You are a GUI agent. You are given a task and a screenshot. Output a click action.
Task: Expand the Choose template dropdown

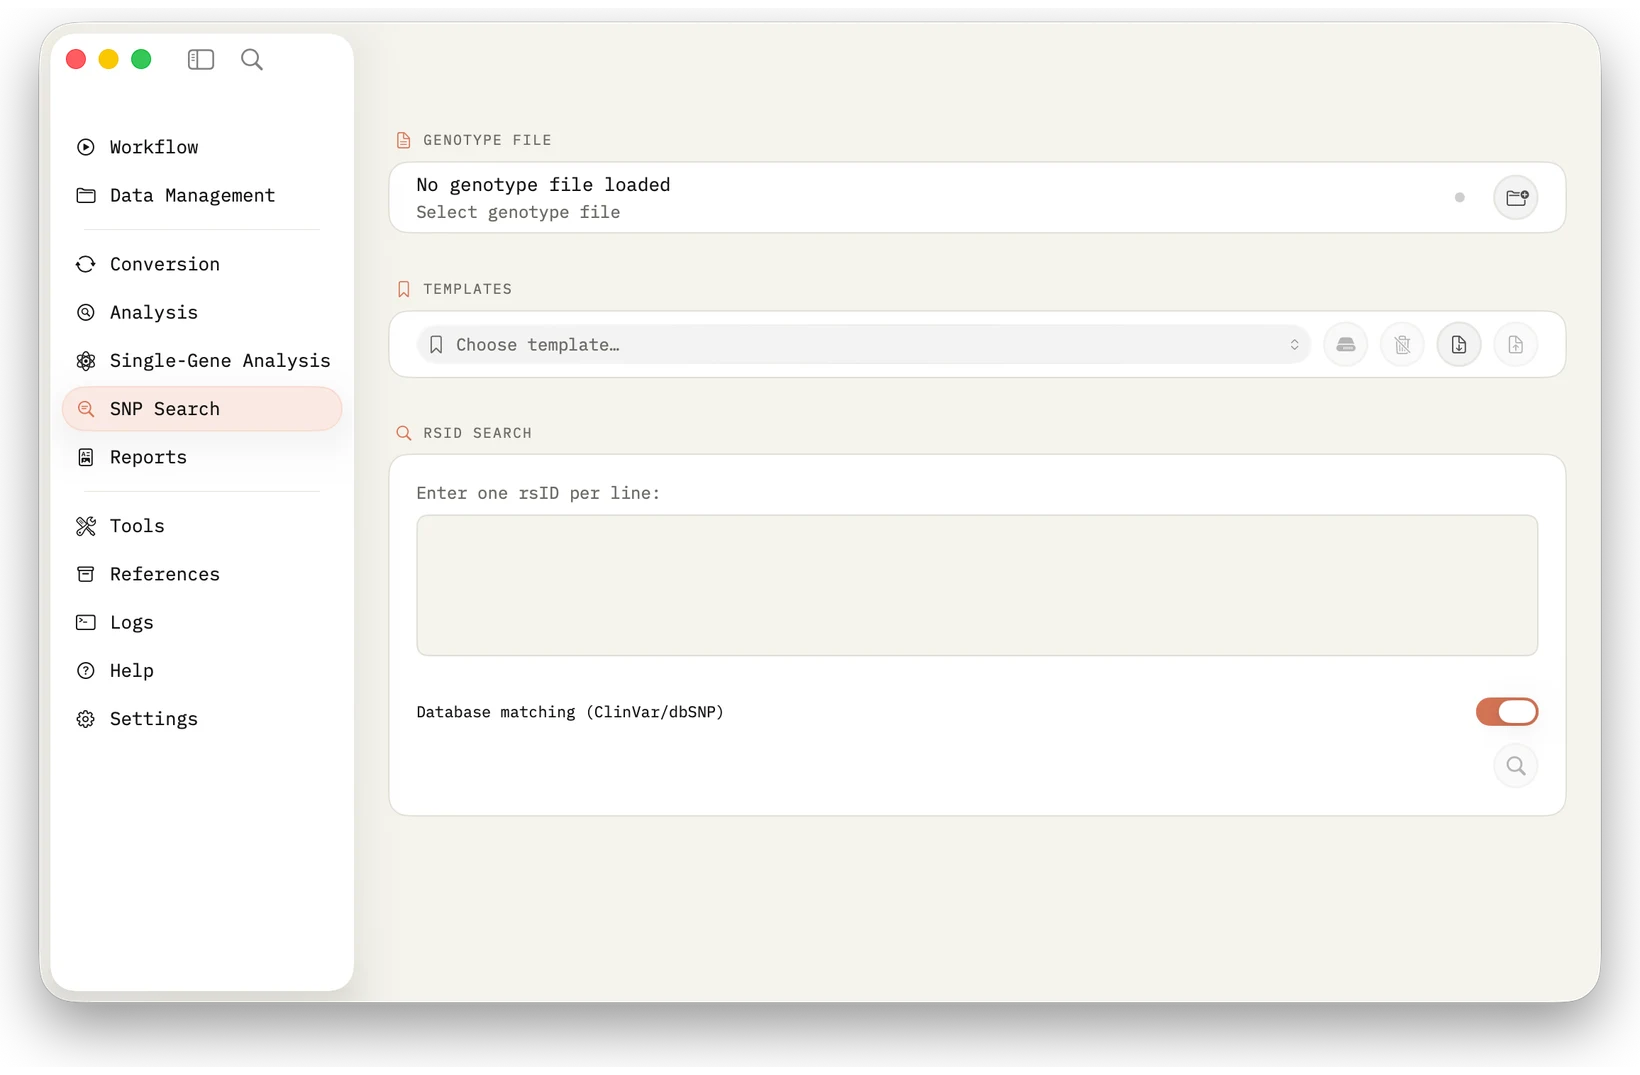864,345
